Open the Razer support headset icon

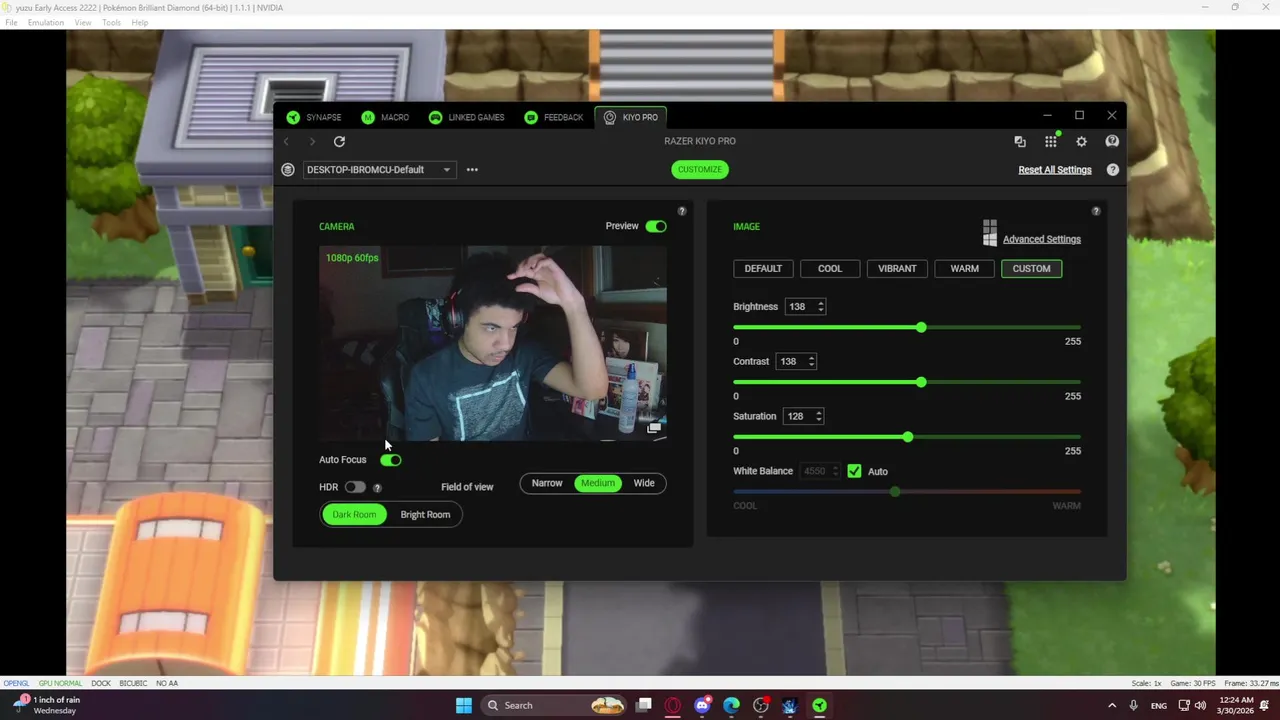1112,142
